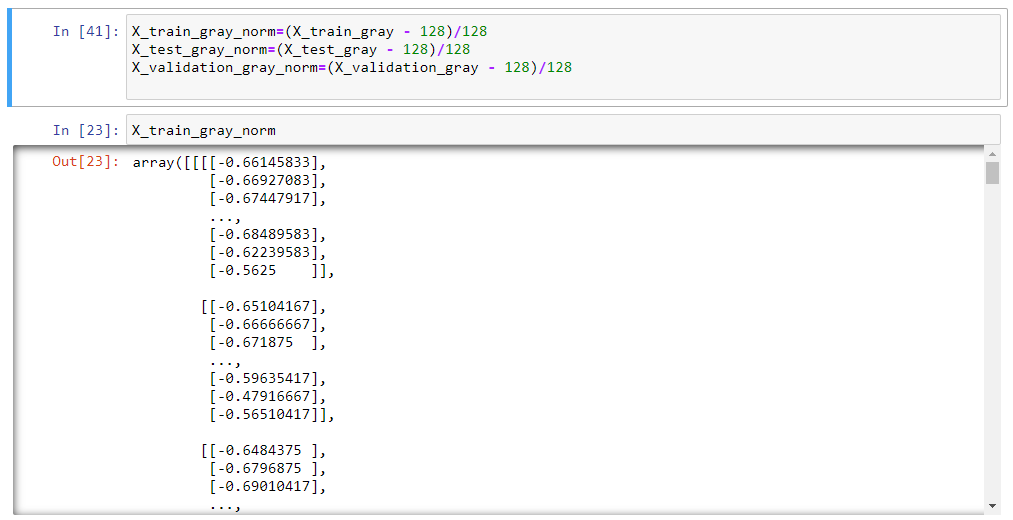Click the value -0.66927083 in output
The height and width of the screenshot is (520, 1013).
point(264,180)
